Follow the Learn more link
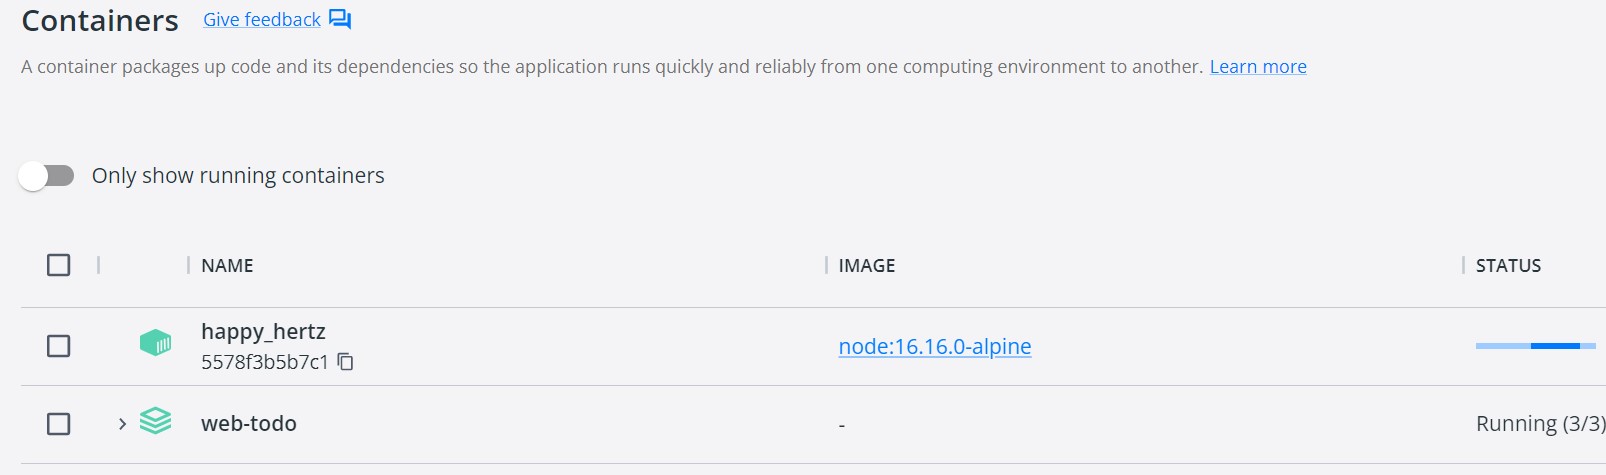This screenshot has height=475, width=1606. (x=1258, y=67)
